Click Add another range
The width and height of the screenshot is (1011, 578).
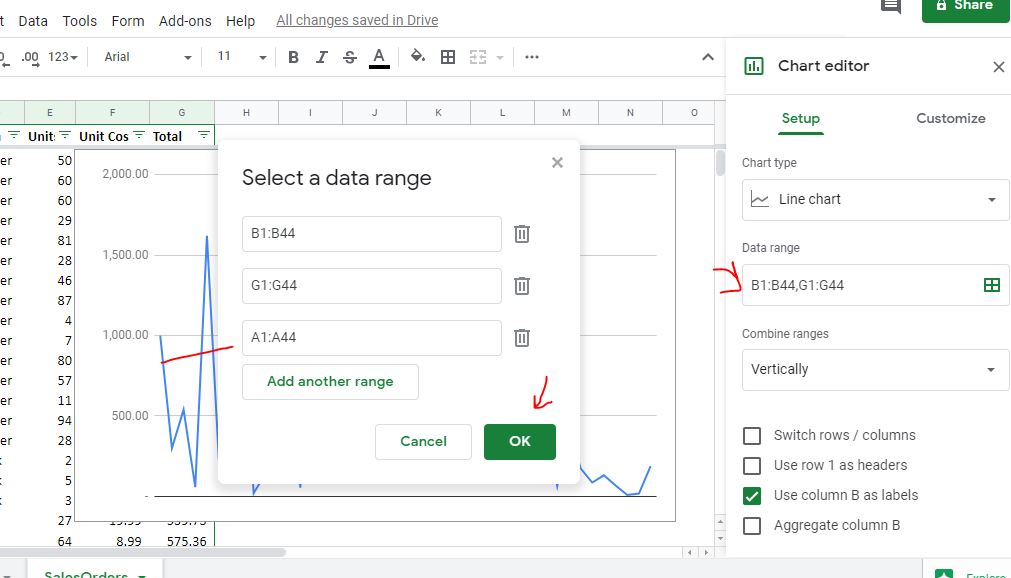coord(330,382)
